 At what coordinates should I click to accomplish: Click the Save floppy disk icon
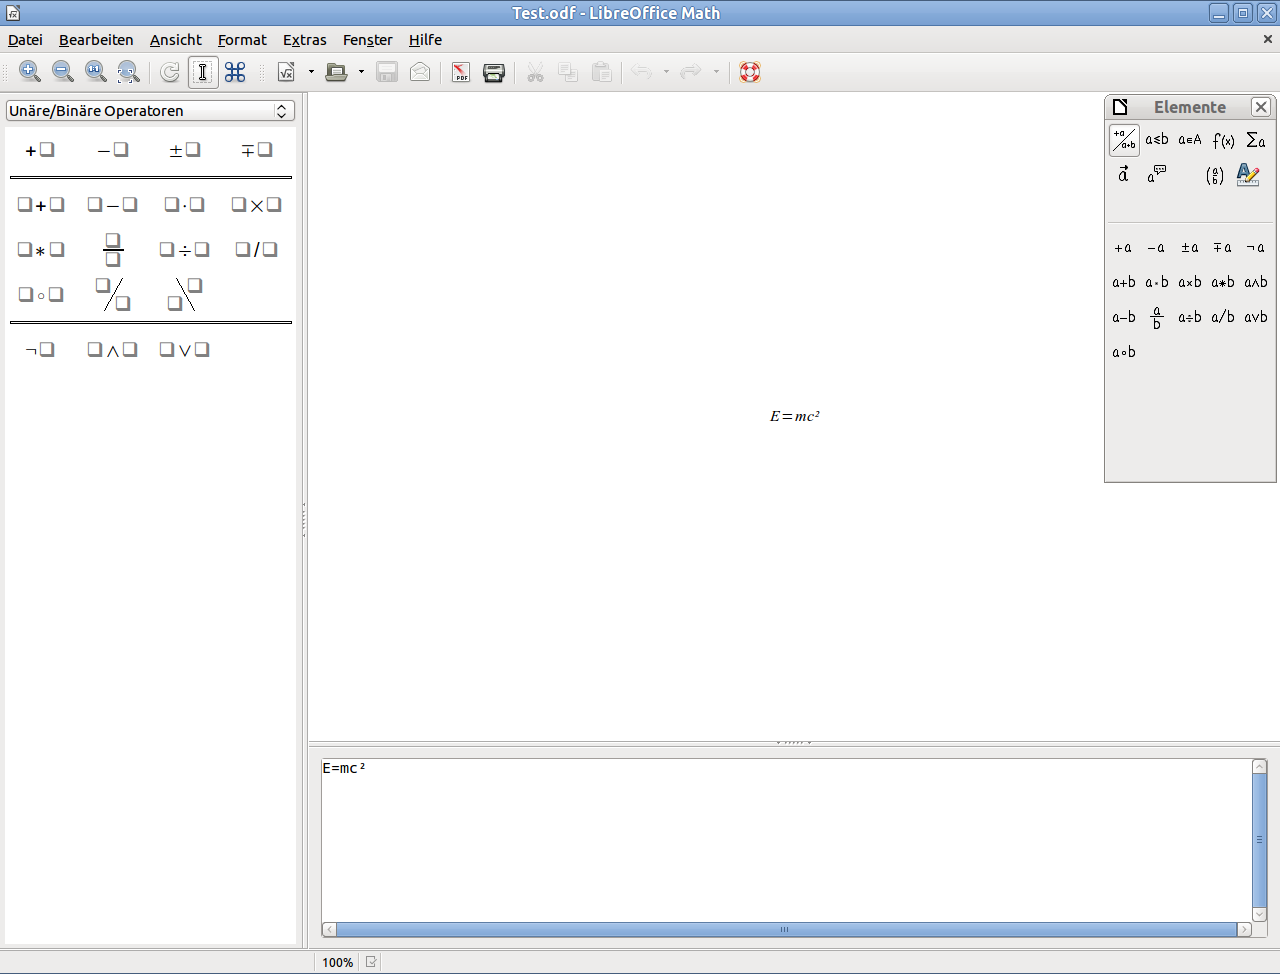387,72
